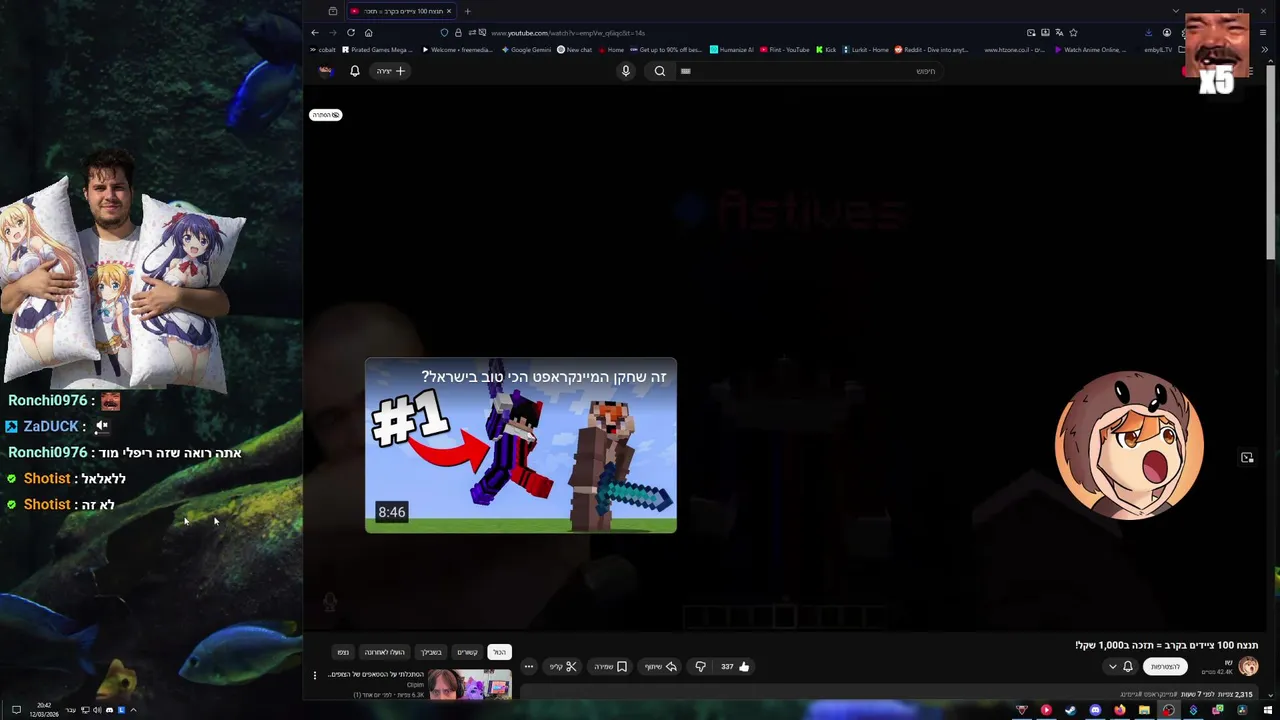This screenshot has height=720, width=1280.
Task: Open the cobalt bookmark
Action: [323, 49]
